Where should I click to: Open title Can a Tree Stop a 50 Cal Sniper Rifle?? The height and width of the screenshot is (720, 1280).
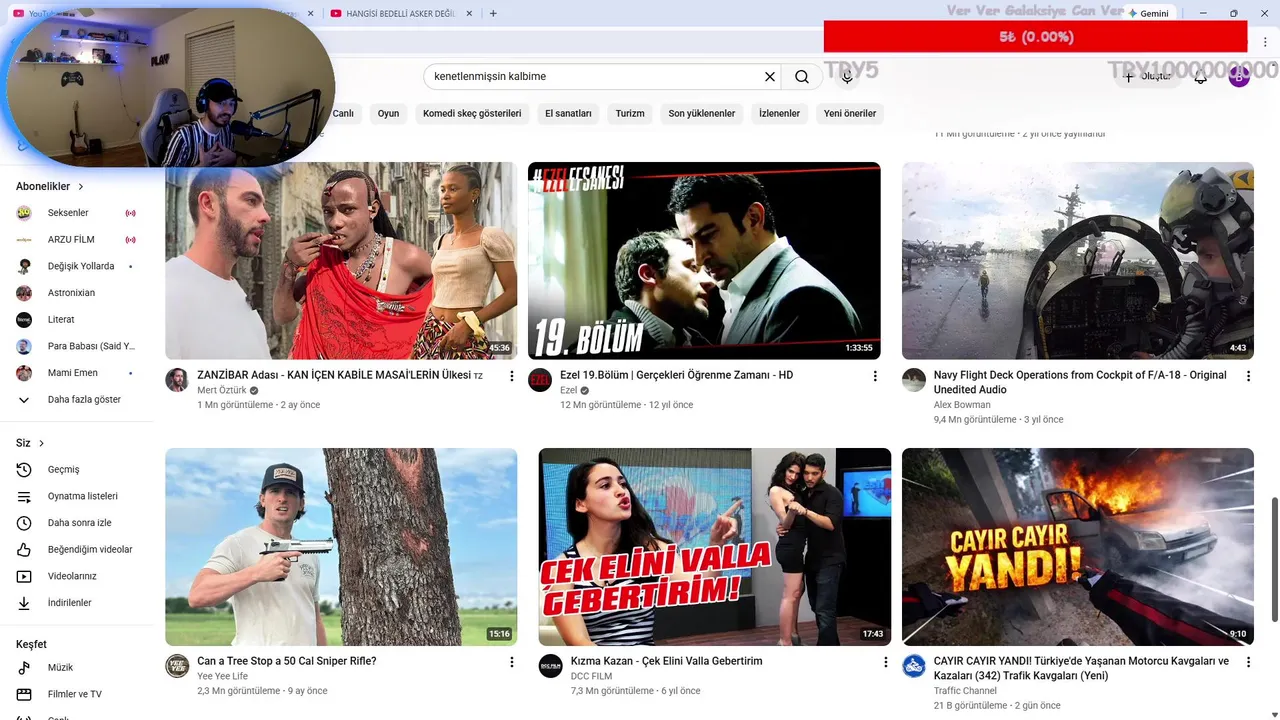(287, 661)
